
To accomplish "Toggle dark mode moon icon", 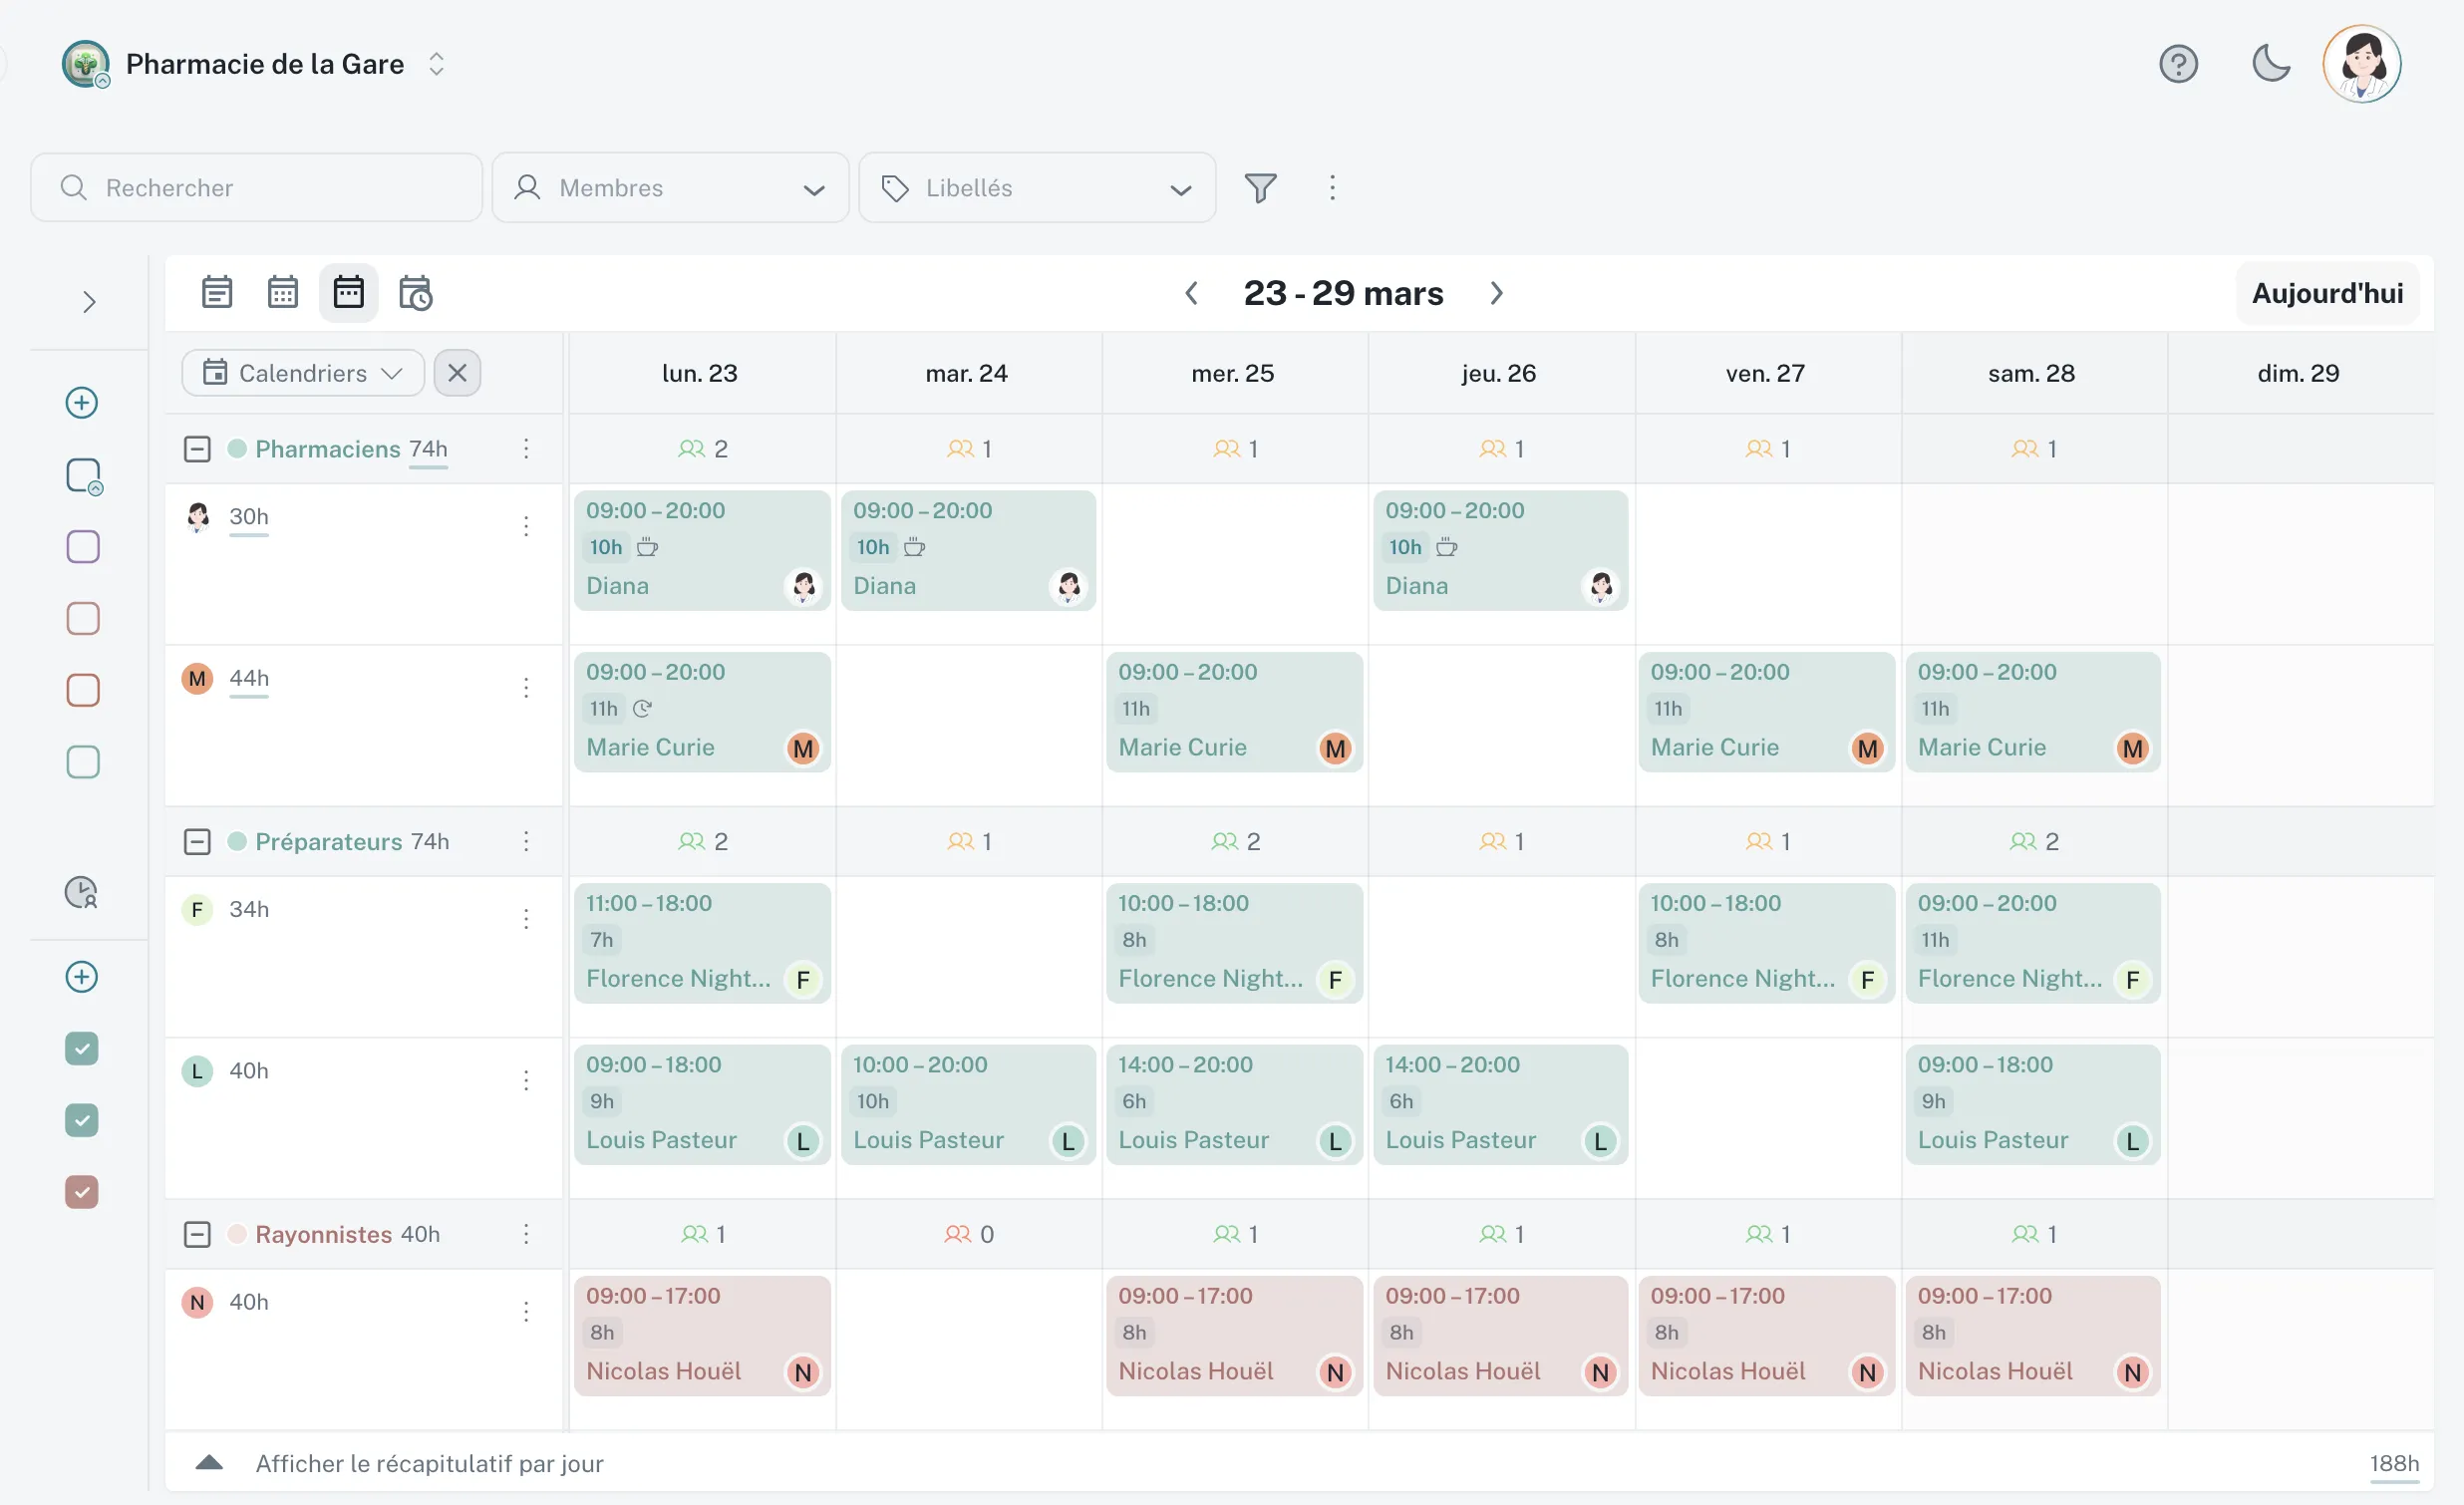I will 2270,64.
